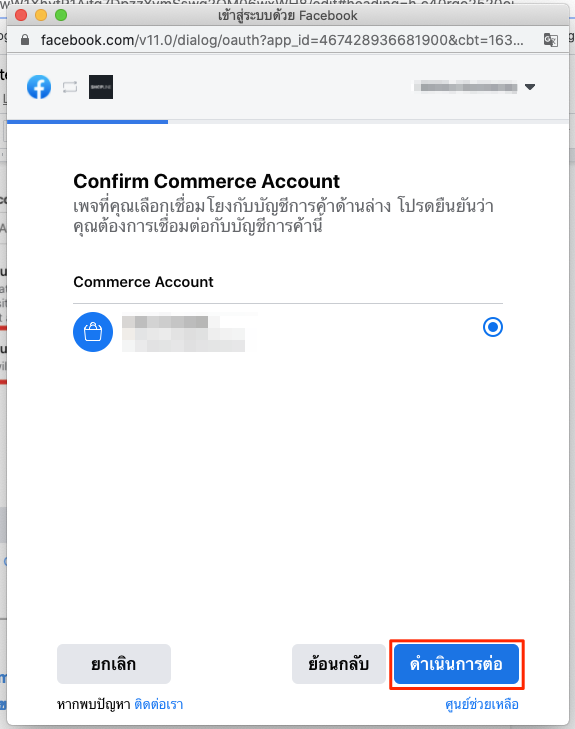575x729 pixels.
Task: Click the Commerce Account section label
Action: (x=143, y=282)
